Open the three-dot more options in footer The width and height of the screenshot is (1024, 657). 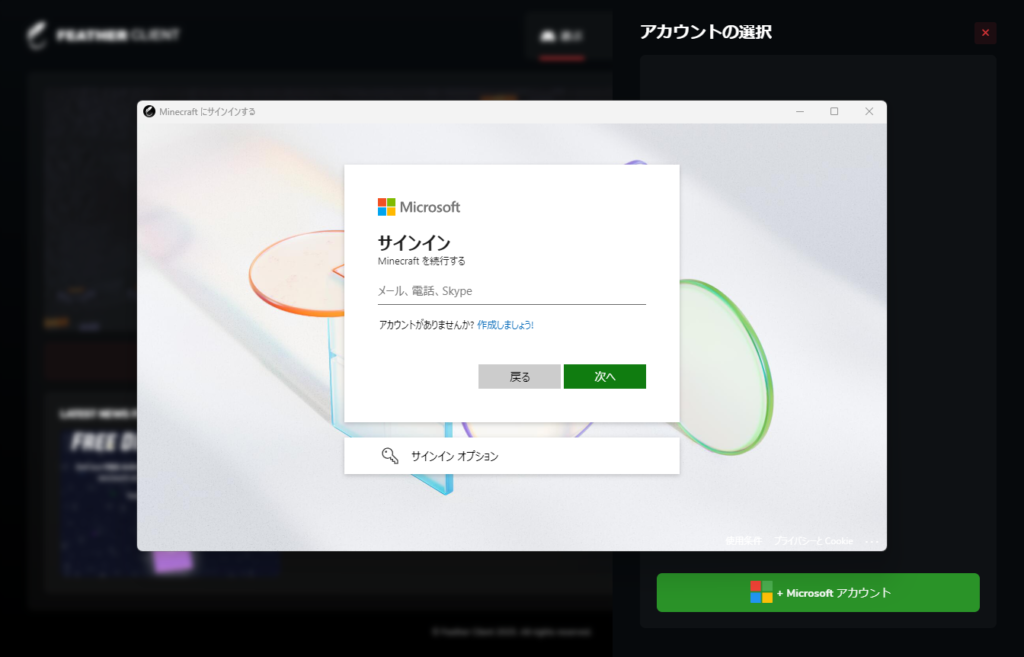871,541
